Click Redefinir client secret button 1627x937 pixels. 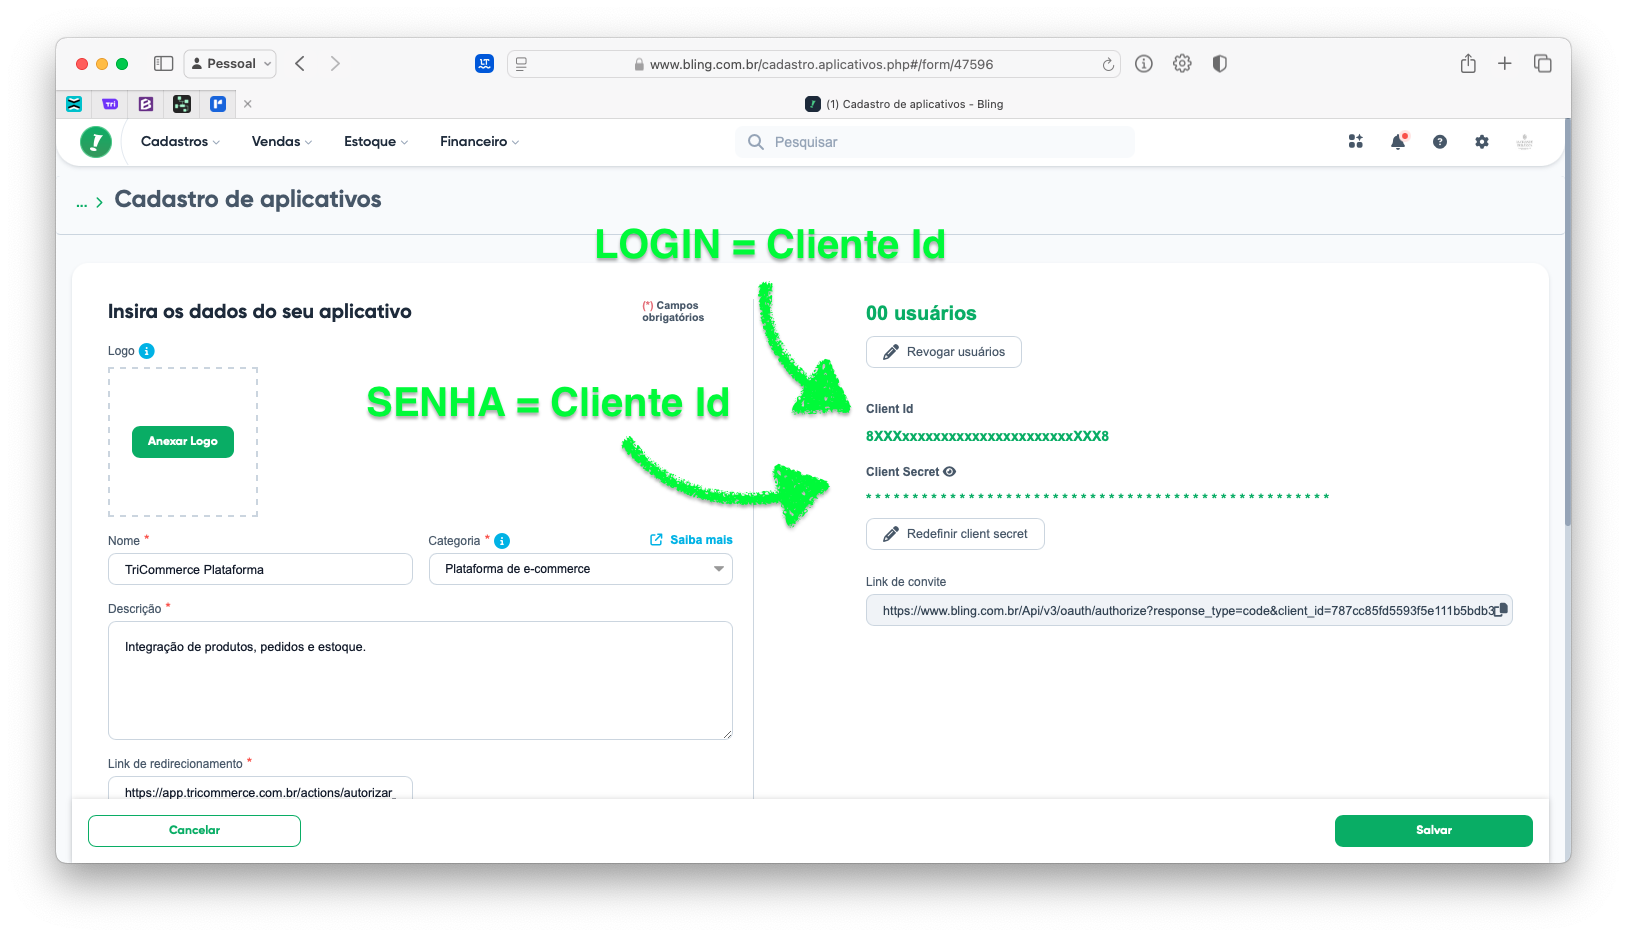point(955,534)
